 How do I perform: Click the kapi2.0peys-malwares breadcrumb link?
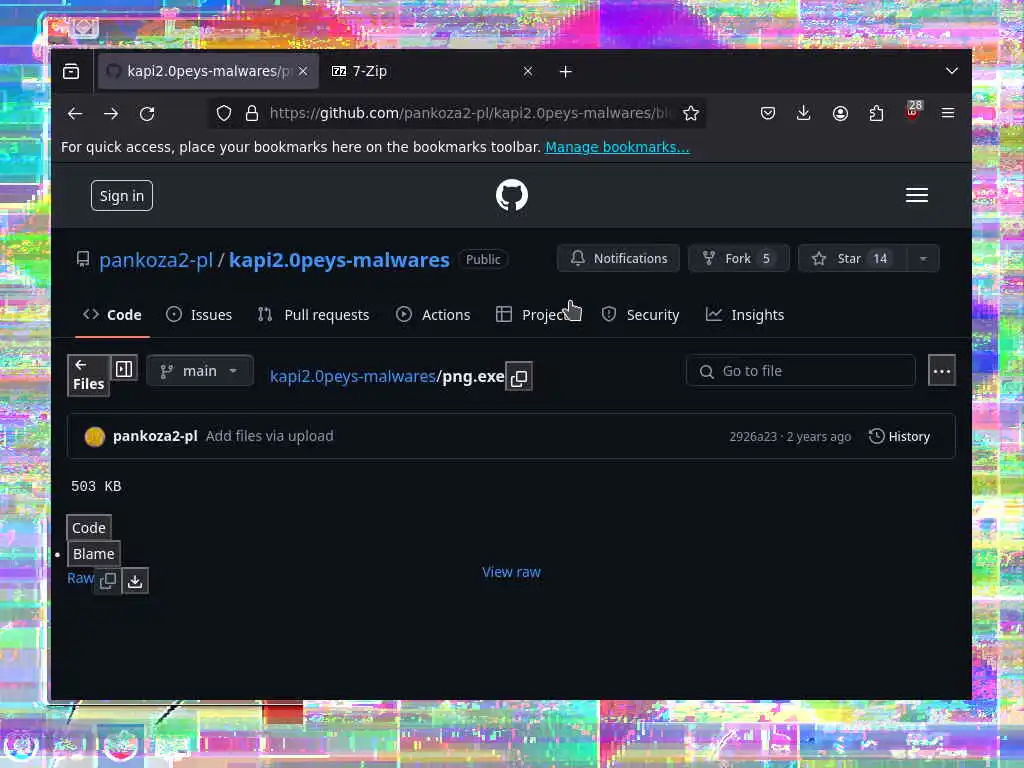(x=353, y=377)
